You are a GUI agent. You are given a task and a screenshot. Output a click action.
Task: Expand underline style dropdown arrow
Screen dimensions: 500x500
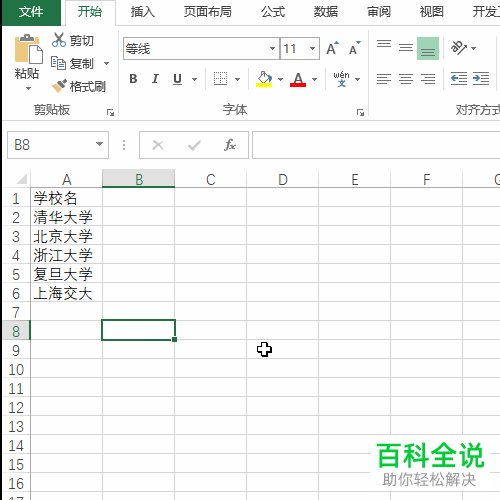[194, 79]
